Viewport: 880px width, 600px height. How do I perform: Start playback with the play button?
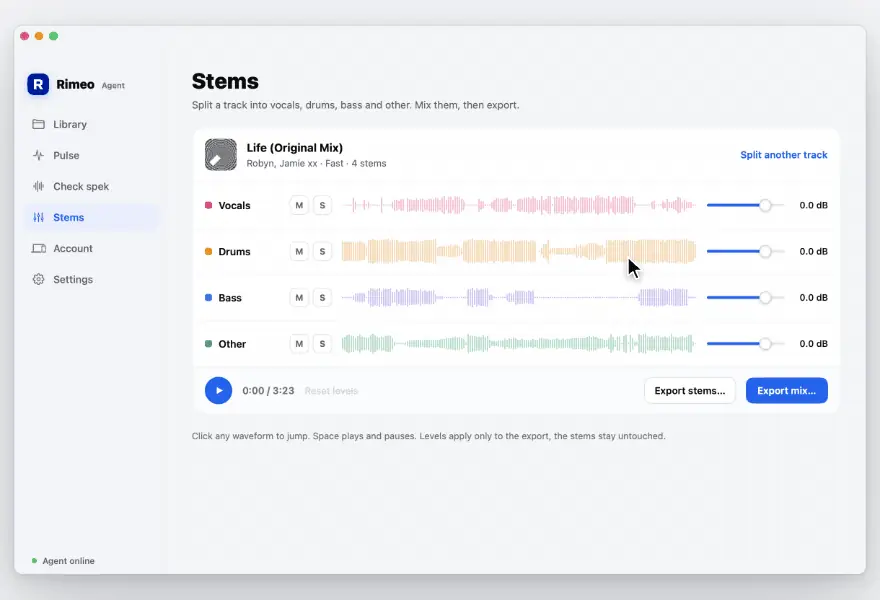pos(218,391)
